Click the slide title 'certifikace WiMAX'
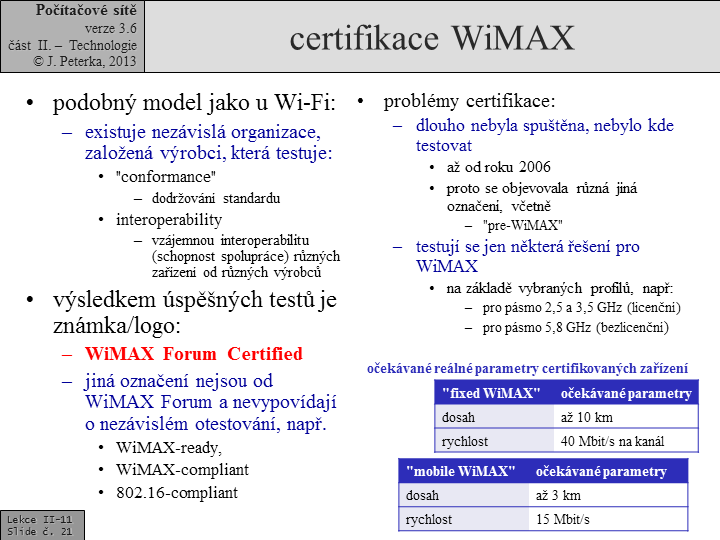This screenshot has height=540, width=720. click(432, 38)
